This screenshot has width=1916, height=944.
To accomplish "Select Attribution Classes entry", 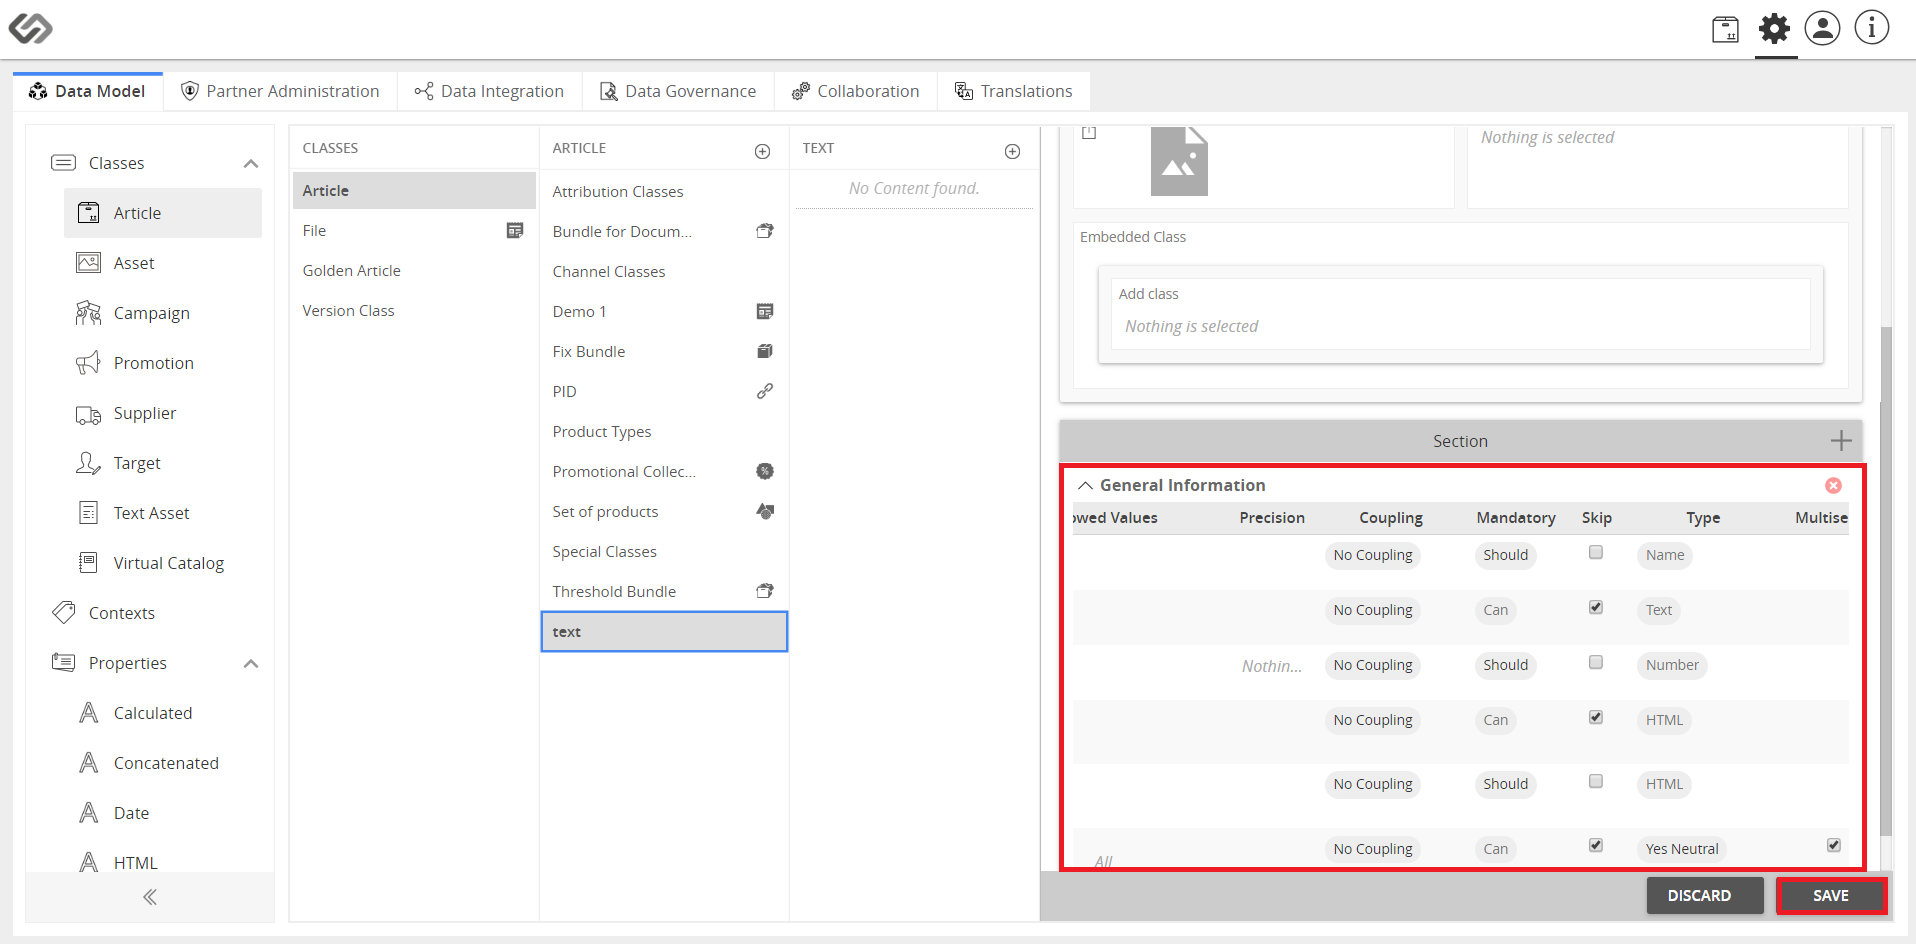I will pyautogui.click(x=664, y=191).
